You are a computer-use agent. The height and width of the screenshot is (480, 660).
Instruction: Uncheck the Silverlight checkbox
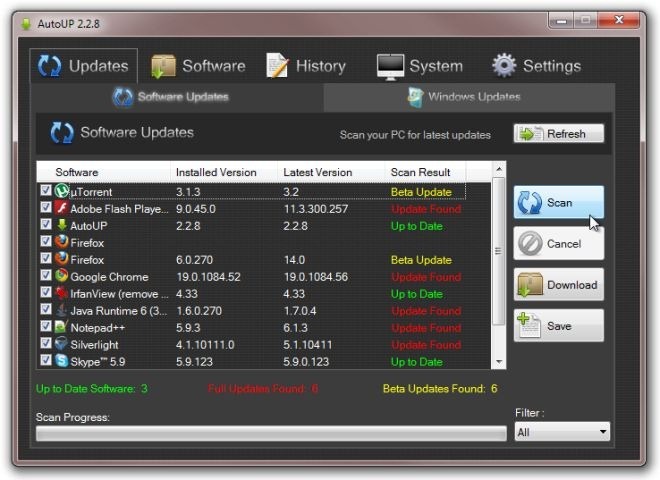click(x=46, y=343)
